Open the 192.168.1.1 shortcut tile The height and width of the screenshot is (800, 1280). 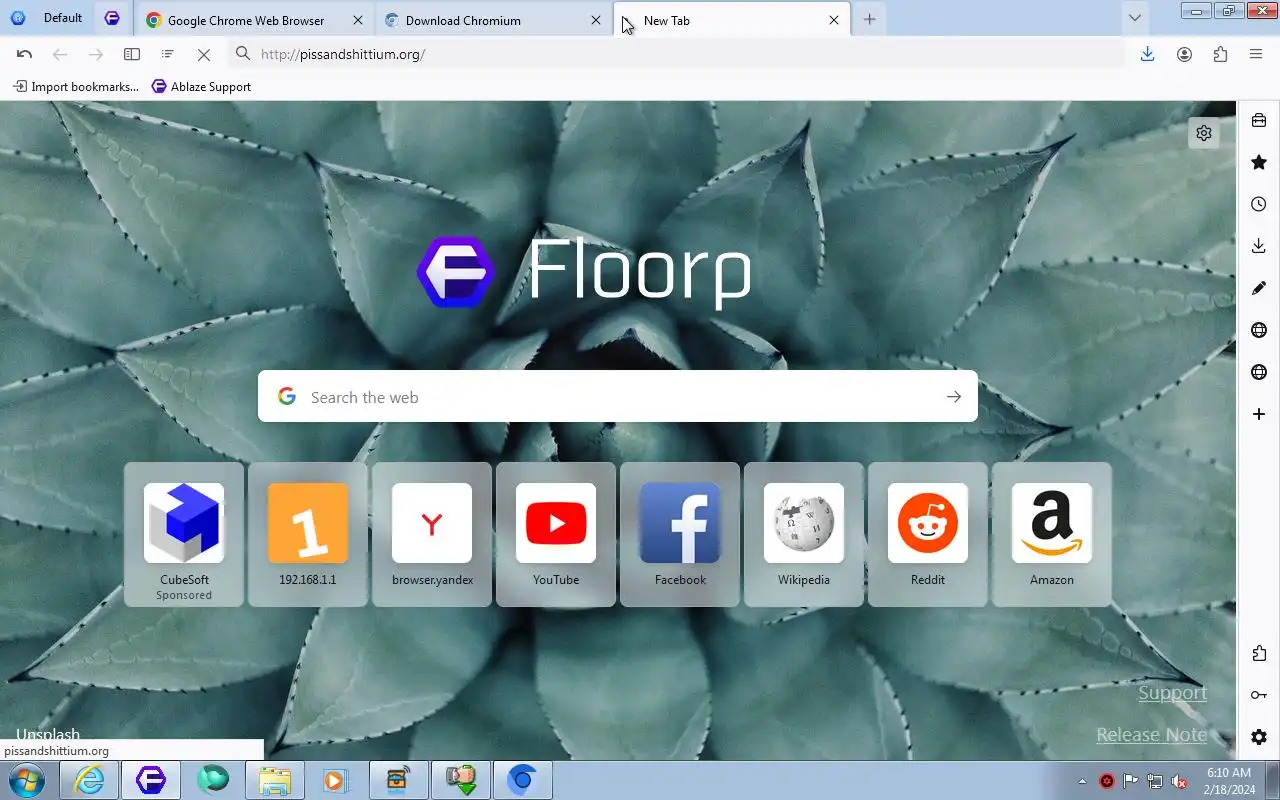tap(308, 534)
